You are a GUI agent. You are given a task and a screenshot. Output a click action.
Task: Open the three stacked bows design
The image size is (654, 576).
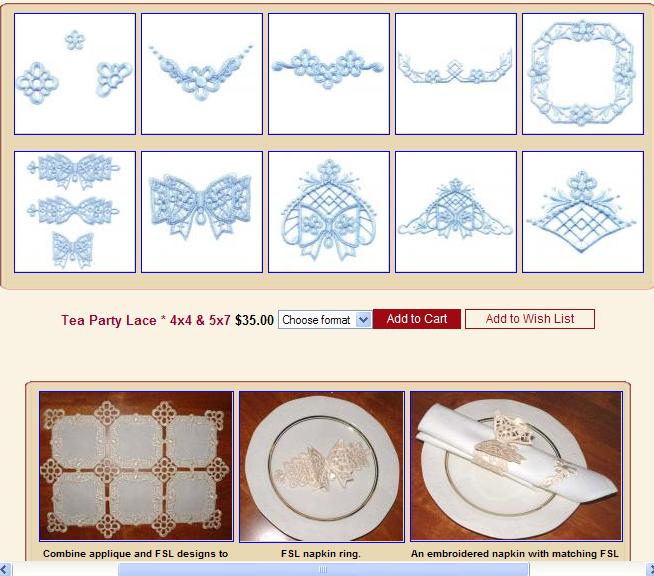pyautogui.click(x=75, y=212)
